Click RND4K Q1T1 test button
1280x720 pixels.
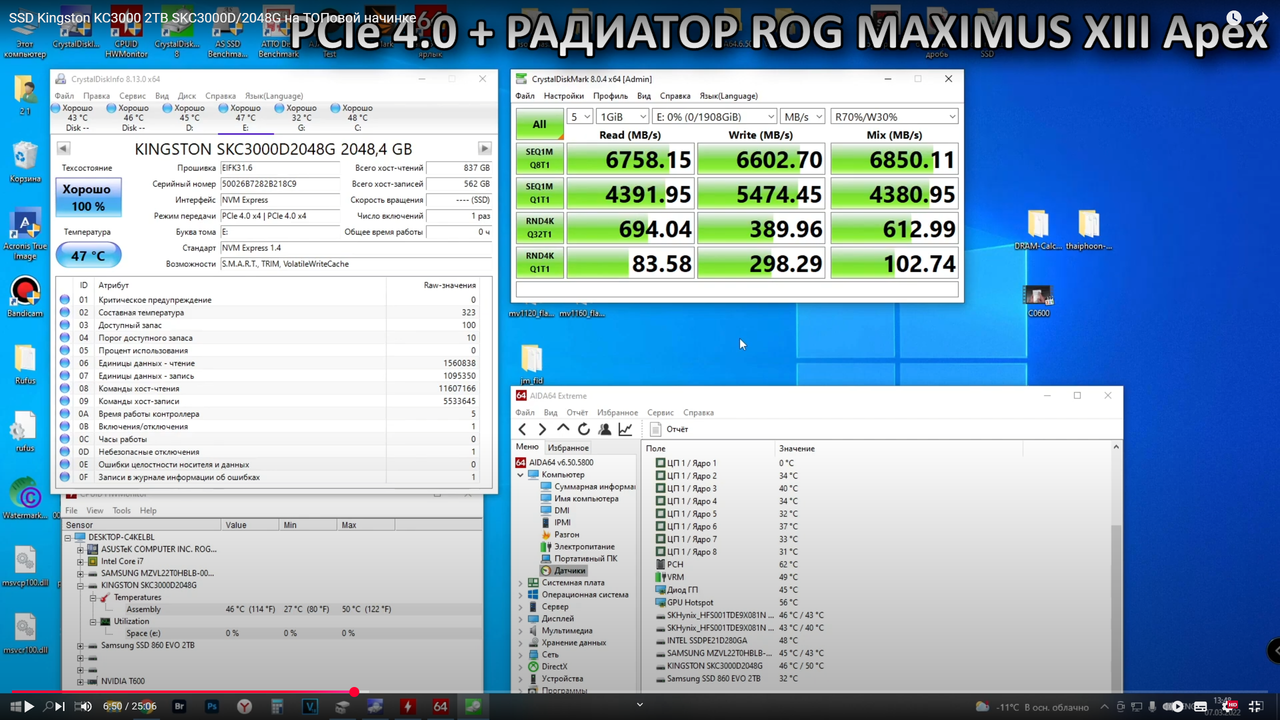539,262
